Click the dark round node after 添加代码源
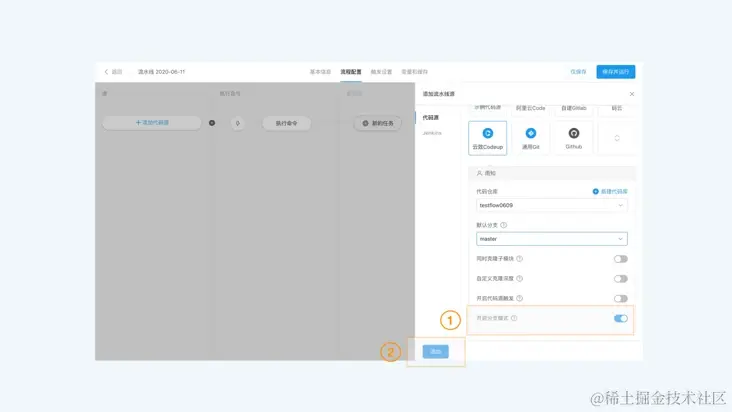Viewport: 732px width, 412px height. coord(212,123)
